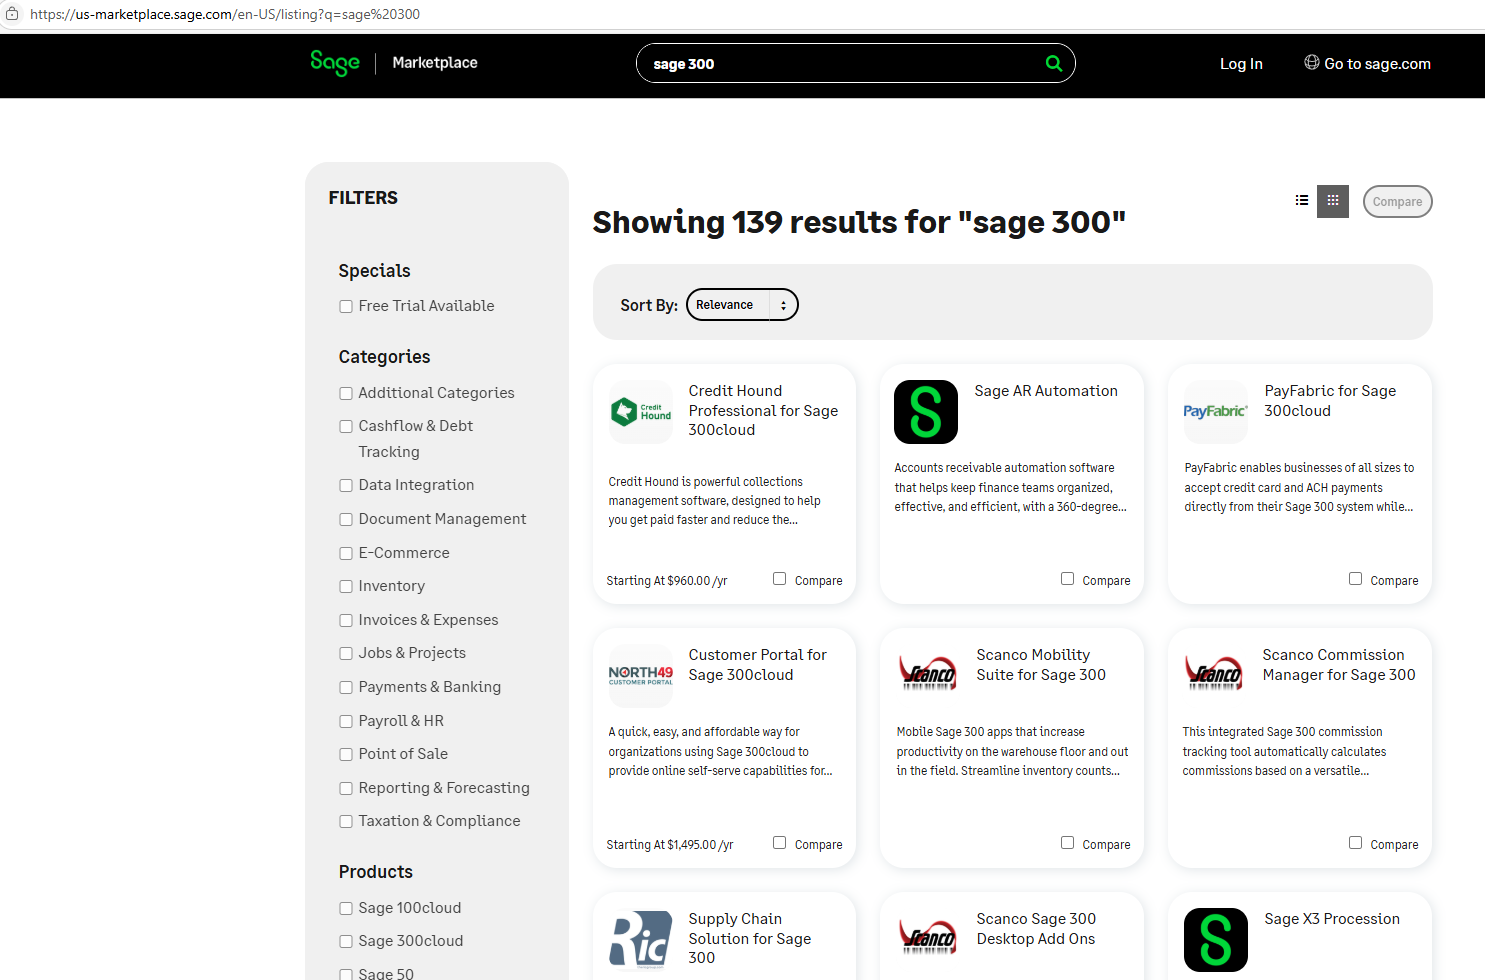
Task: Tick Compare on PayFabric card
Action: (x=1355, y=579)
